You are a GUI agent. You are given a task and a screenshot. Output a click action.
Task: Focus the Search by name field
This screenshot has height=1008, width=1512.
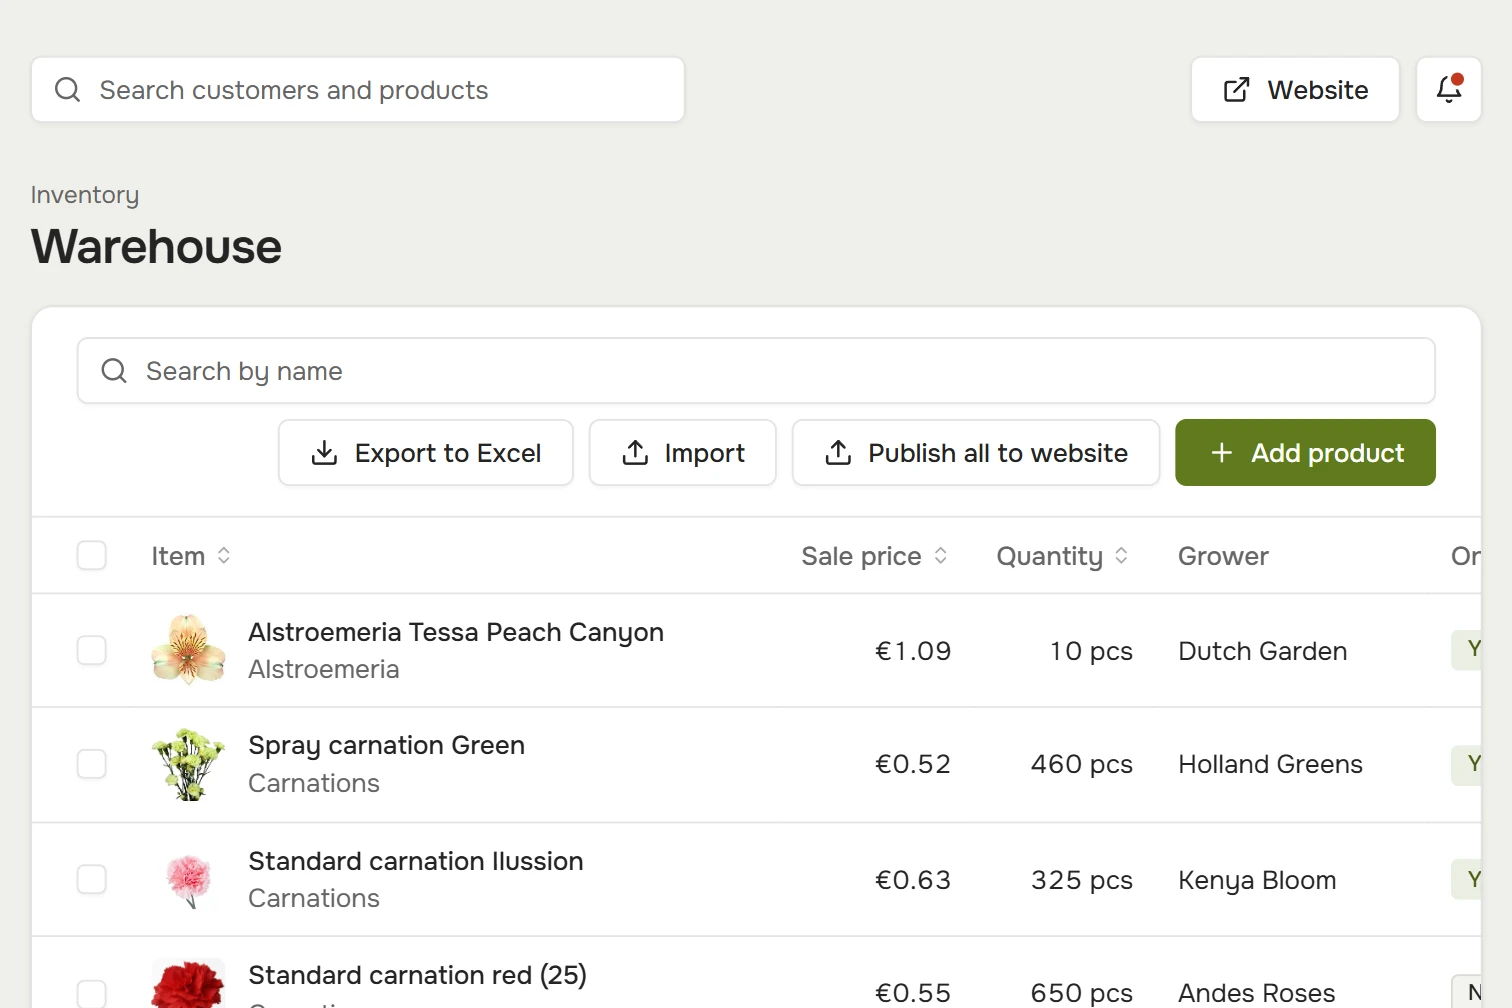[x=756, y=371]
